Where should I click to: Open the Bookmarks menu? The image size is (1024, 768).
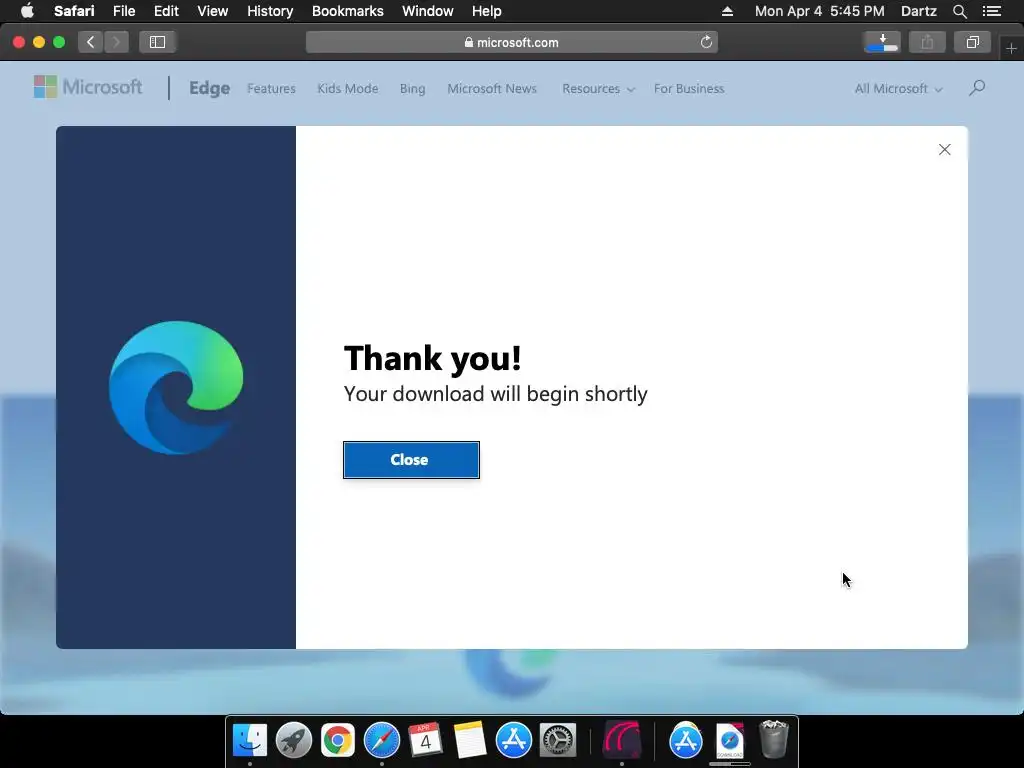[347, 11]
